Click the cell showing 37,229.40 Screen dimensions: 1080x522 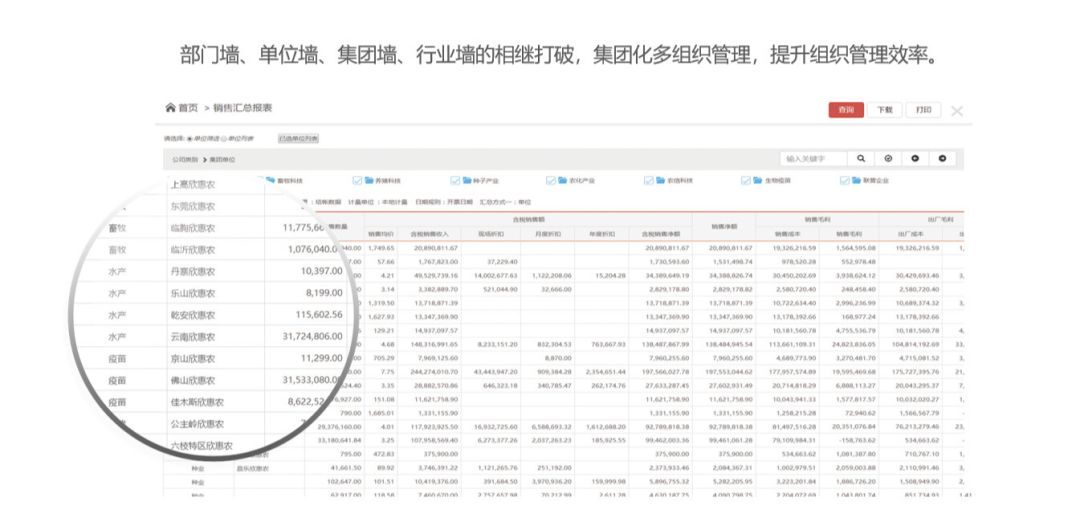502,262
